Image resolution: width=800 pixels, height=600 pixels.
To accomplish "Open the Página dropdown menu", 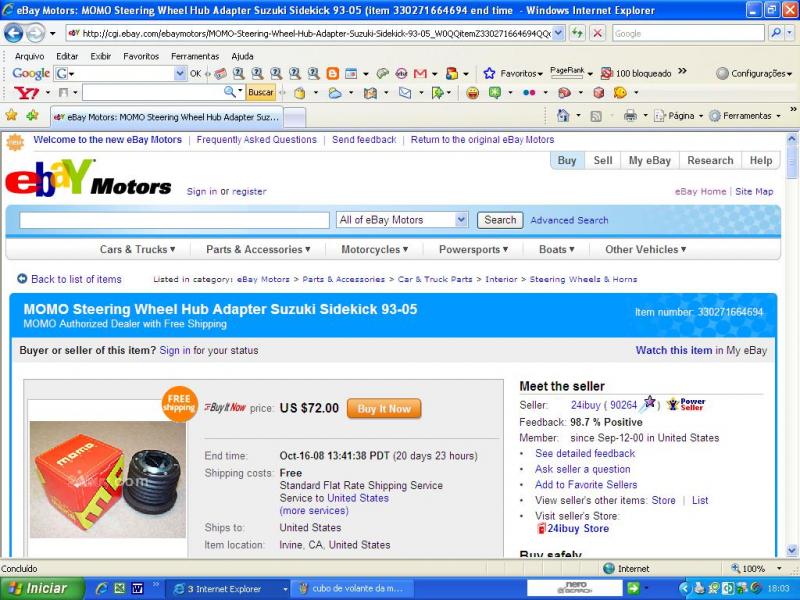I will click(x=678, y=116).
